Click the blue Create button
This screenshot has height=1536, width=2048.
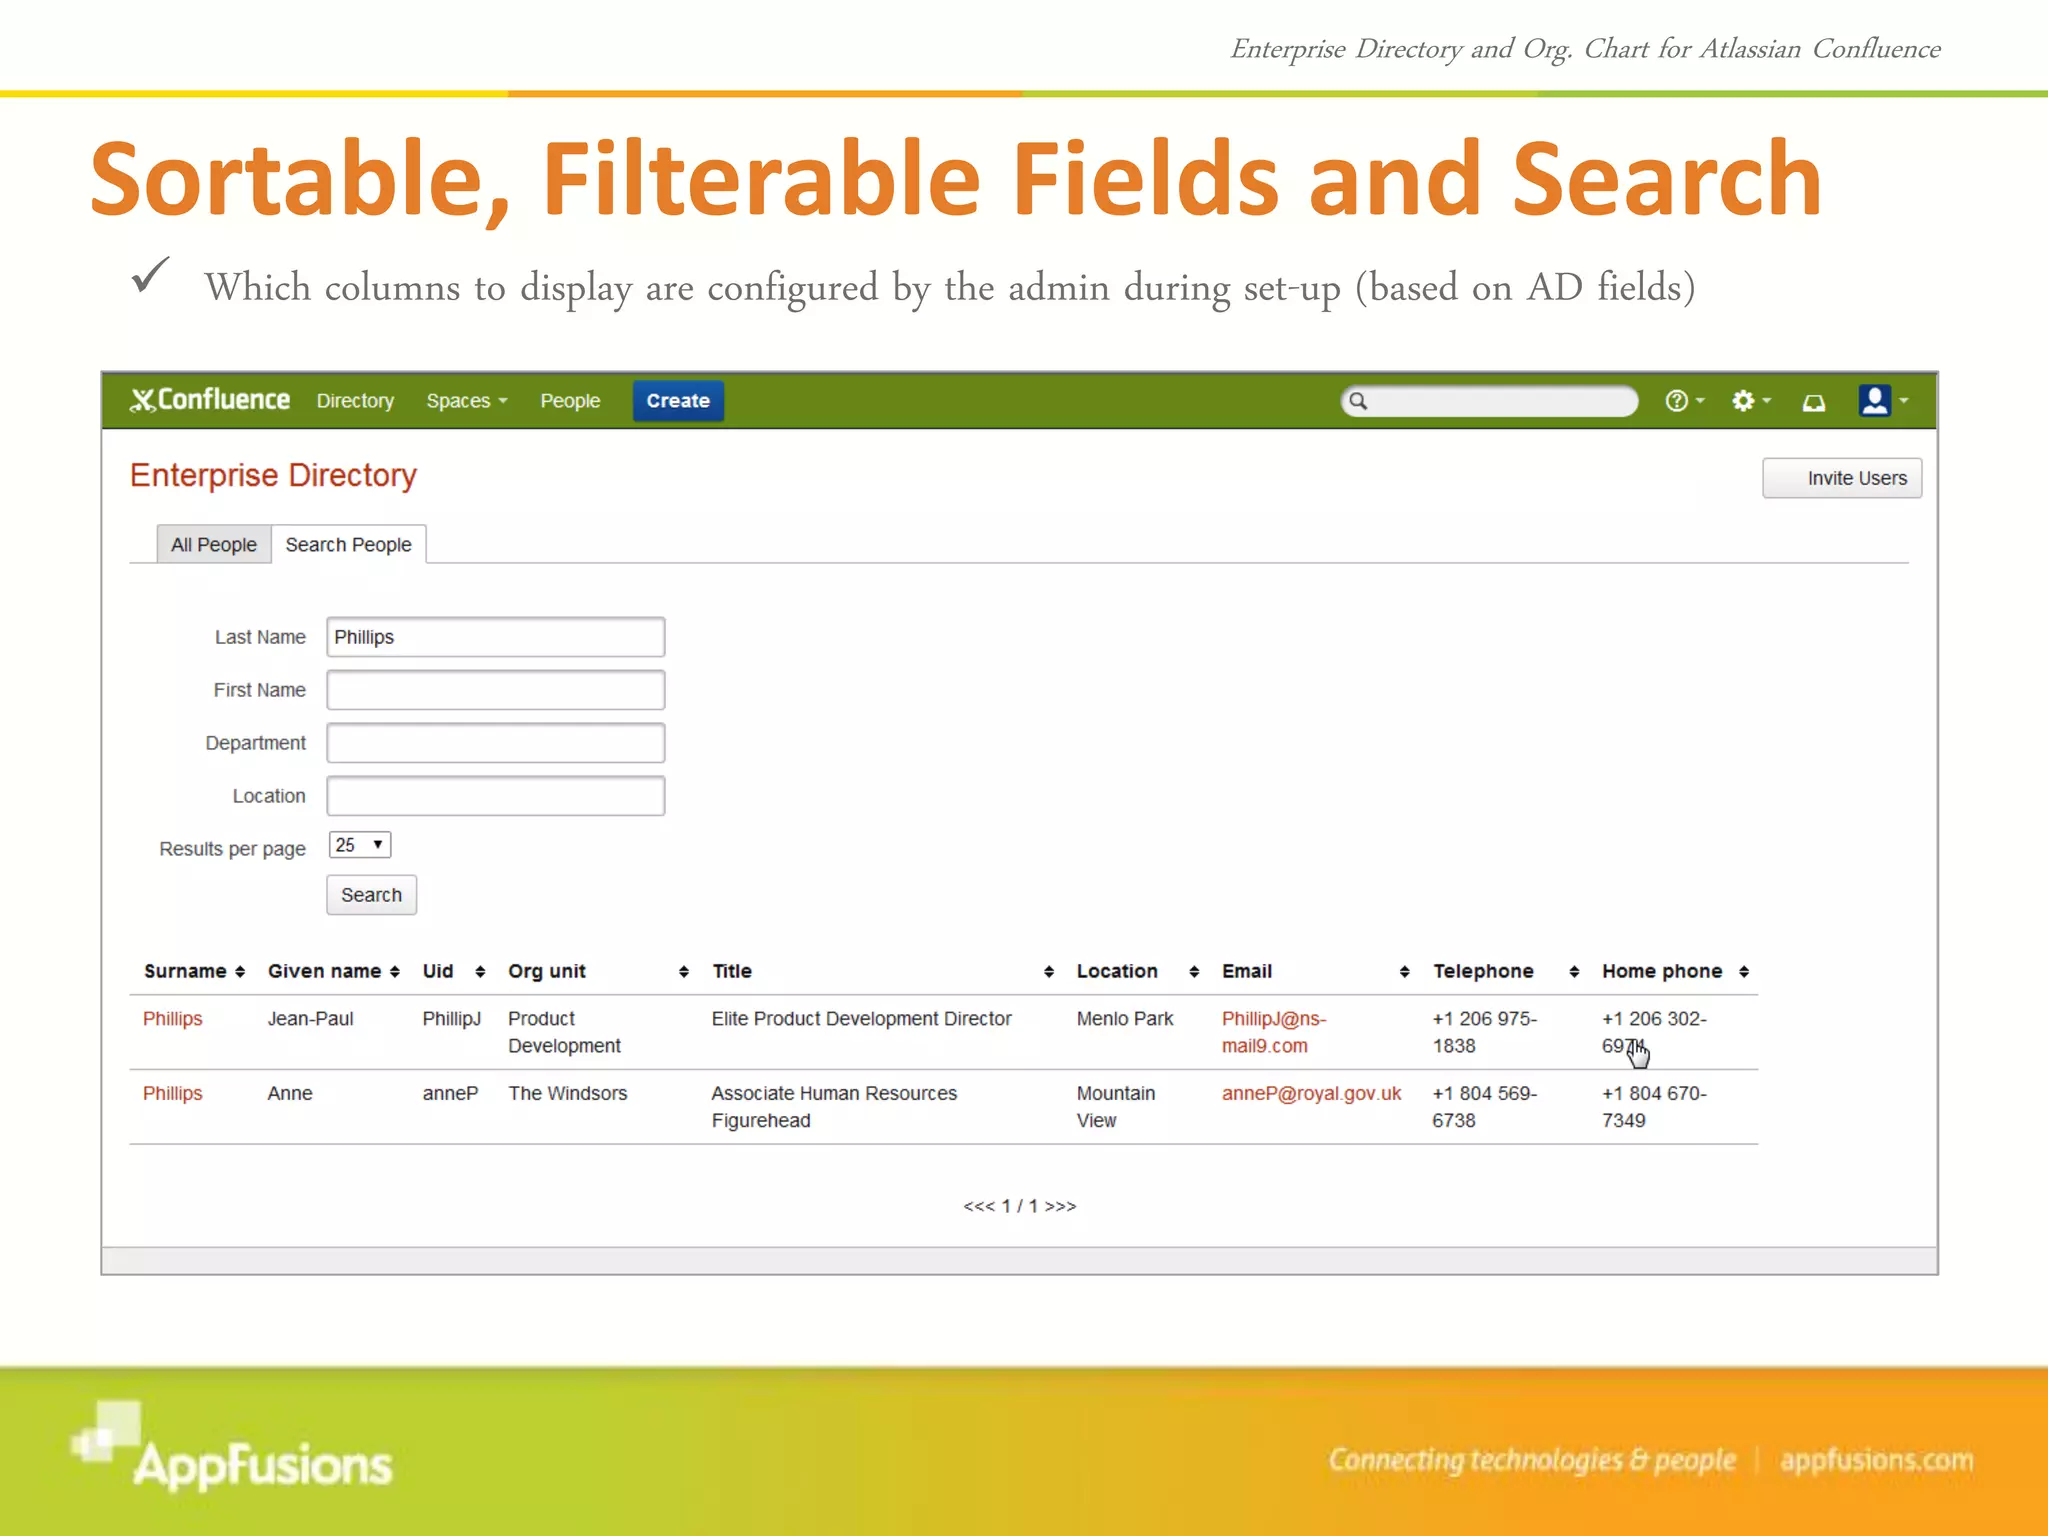(678, 401)
